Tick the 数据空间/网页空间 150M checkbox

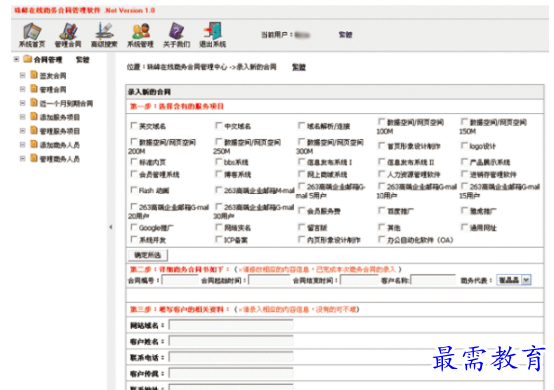(464, 122)
